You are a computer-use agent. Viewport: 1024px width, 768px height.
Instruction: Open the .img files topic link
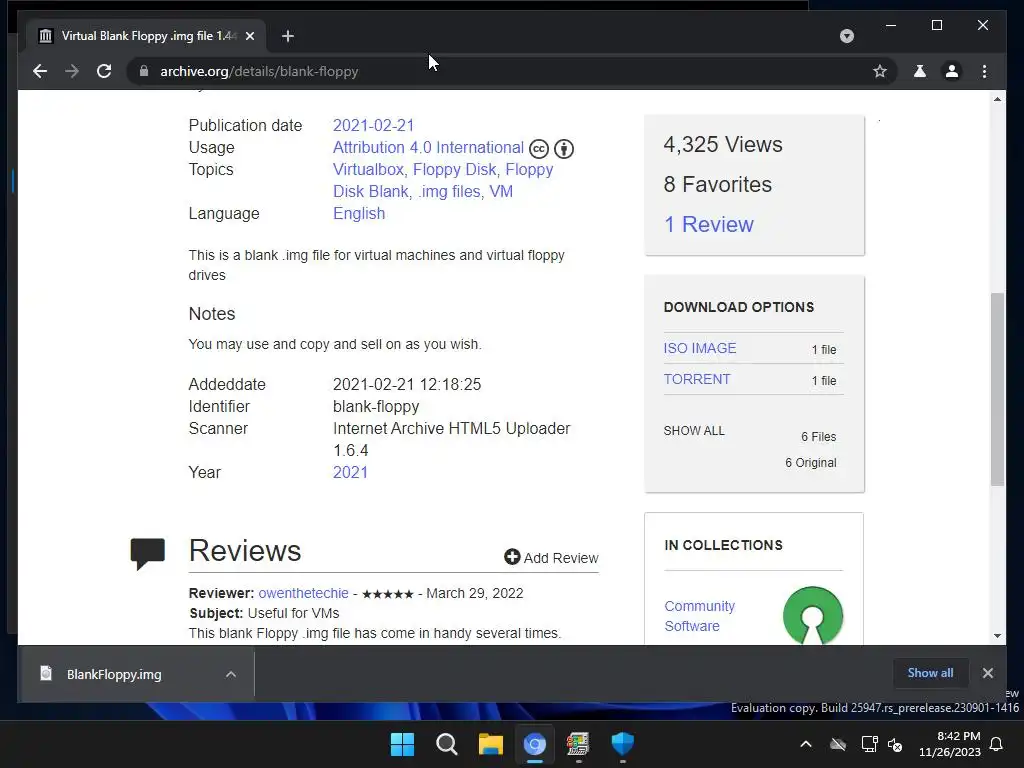tap(449, 192)
